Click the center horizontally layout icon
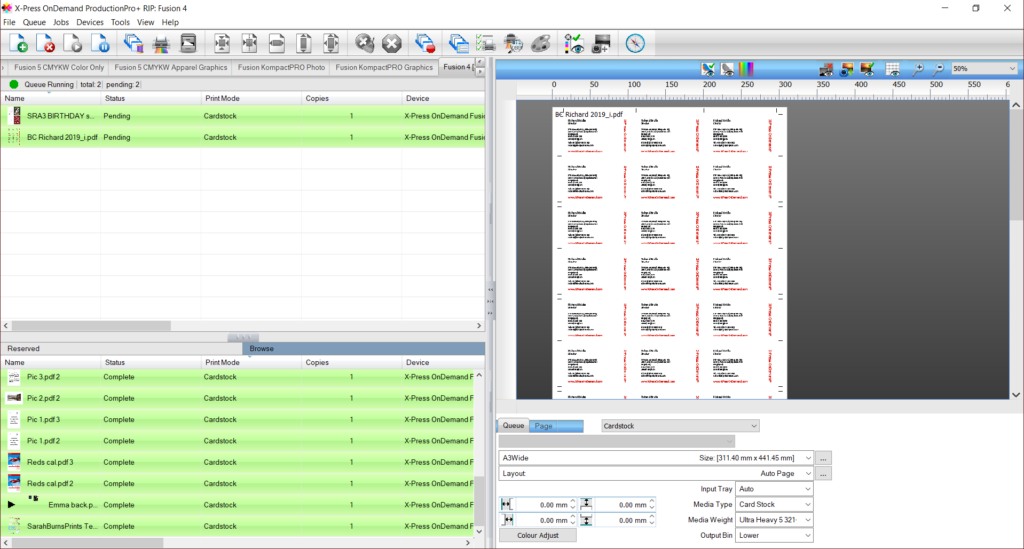This screenshot has height=549, width=1024. click(x=249, y=44)
